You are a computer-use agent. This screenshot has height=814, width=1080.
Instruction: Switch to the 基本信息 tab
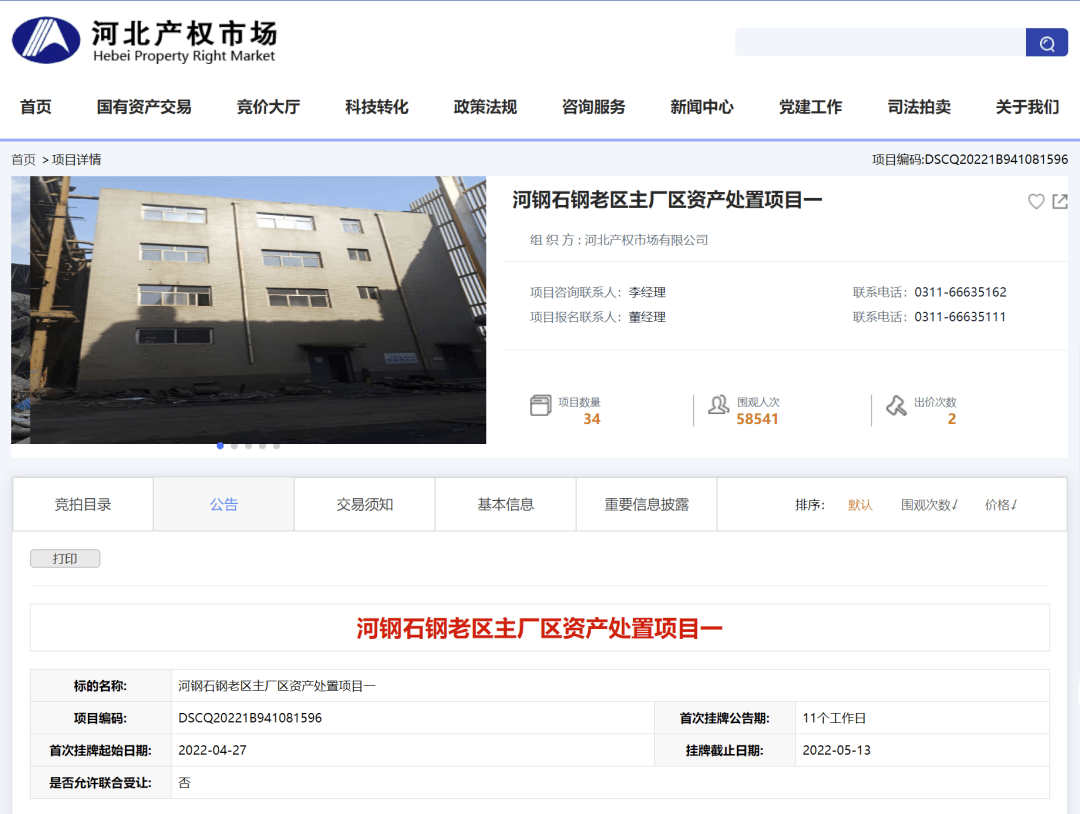tap(506, 504)
